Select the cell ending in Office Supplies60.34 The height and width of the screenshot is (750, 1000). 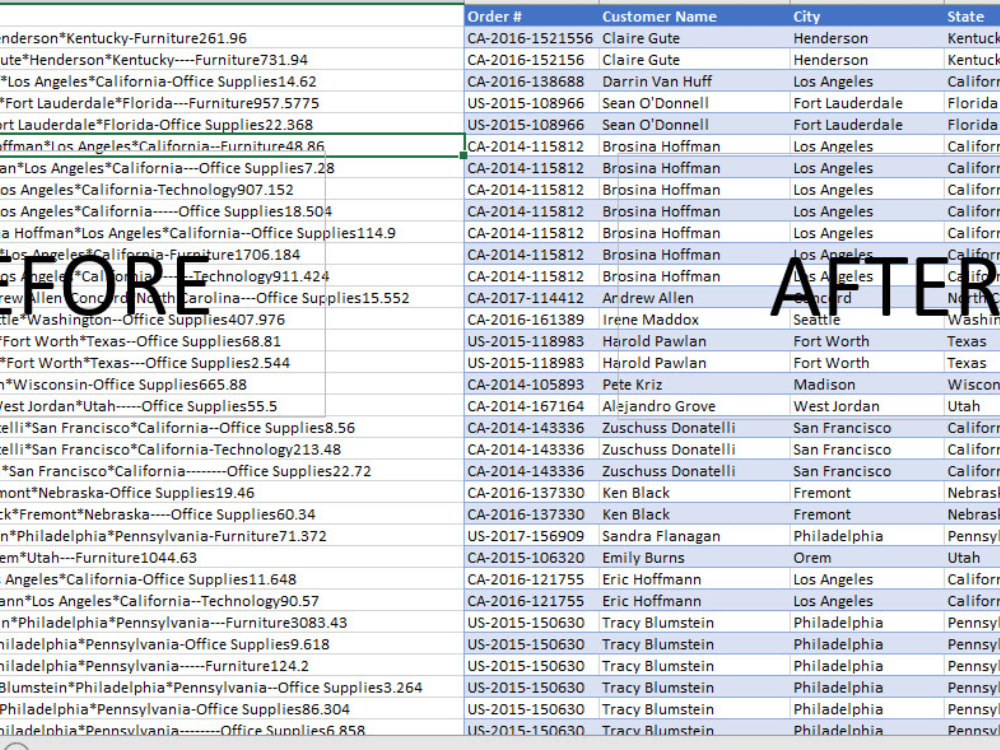pyautogui.click(x=232, y=514)
